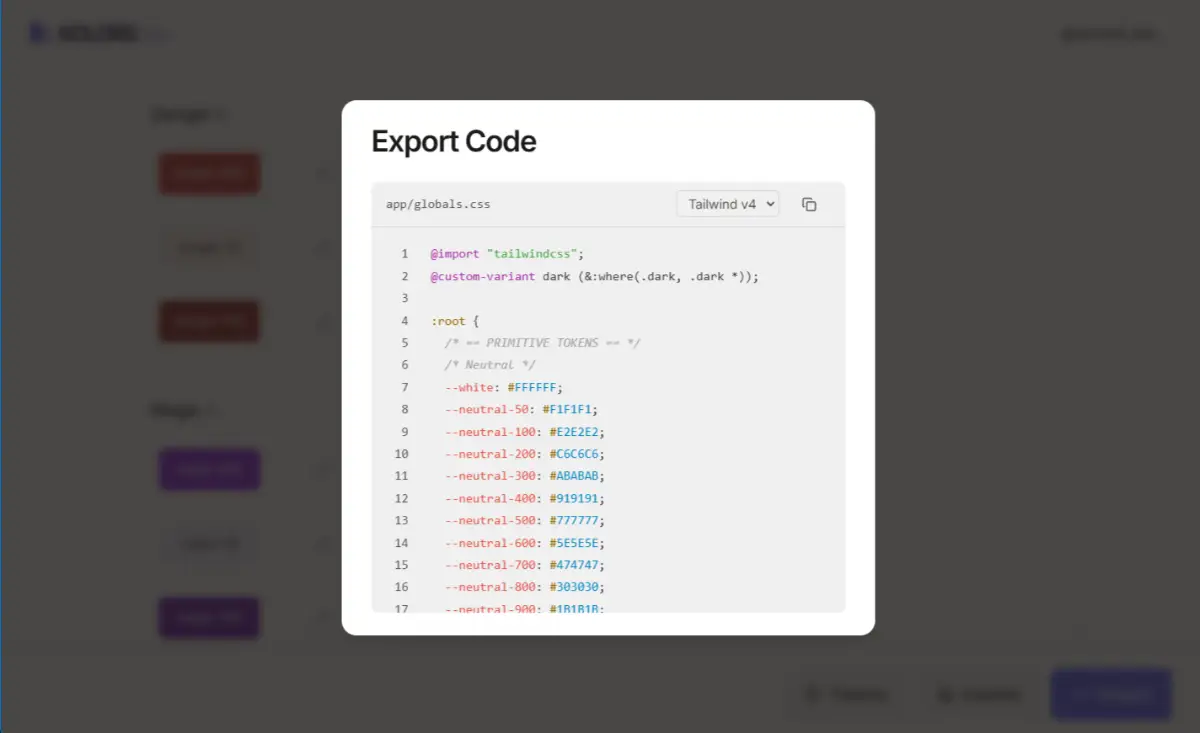
Task: Click the first blurred red Danger button
Action: click(x=210, y=174)
